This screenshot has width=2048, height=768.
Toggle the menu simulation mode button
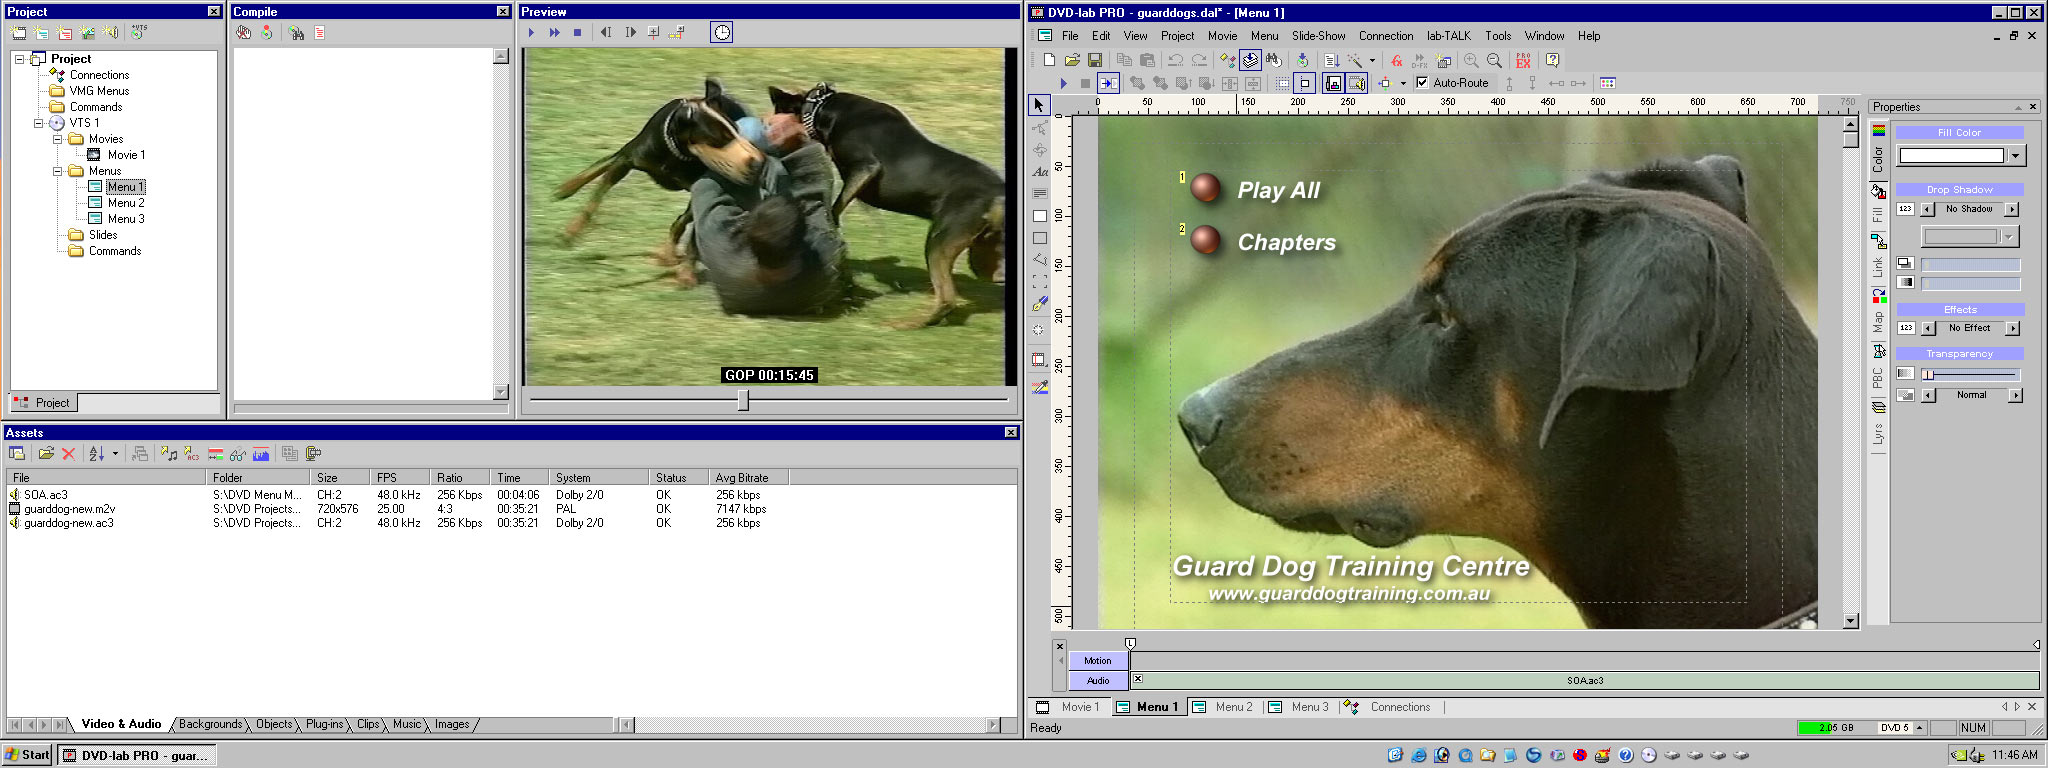1109,83
